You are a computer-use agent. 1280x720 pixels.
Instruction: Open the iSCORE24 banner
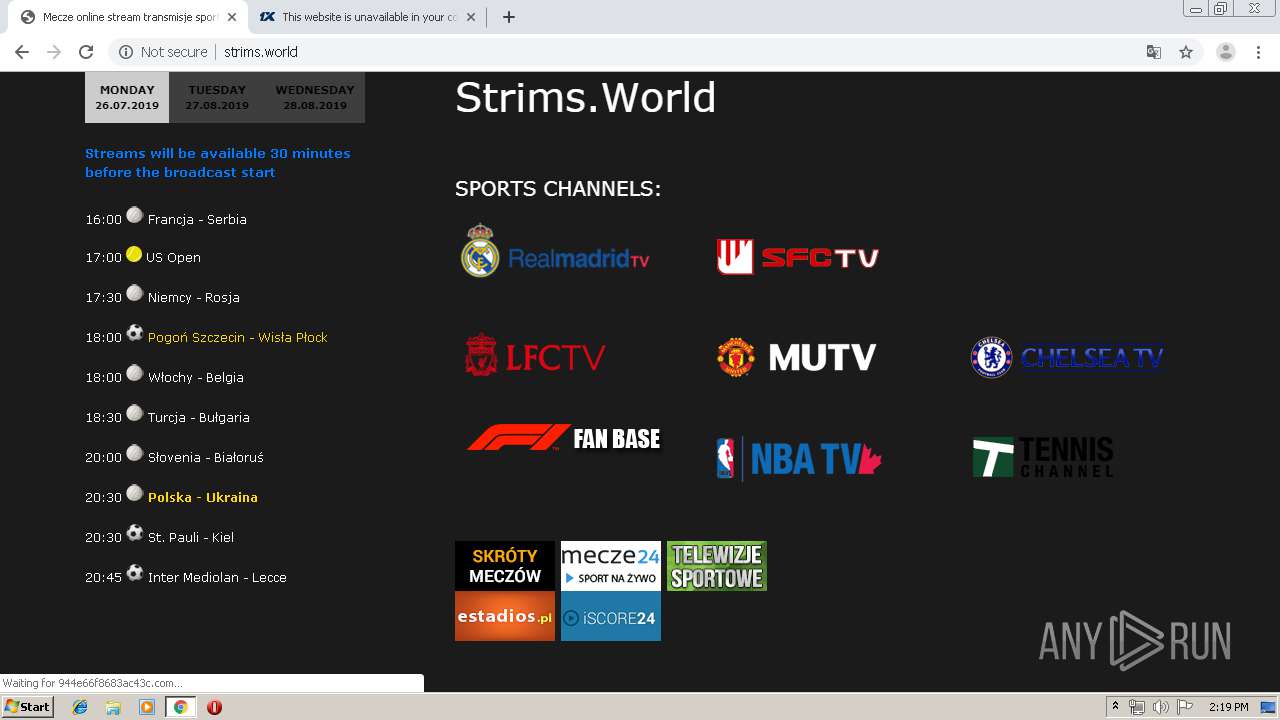(611, 616)
